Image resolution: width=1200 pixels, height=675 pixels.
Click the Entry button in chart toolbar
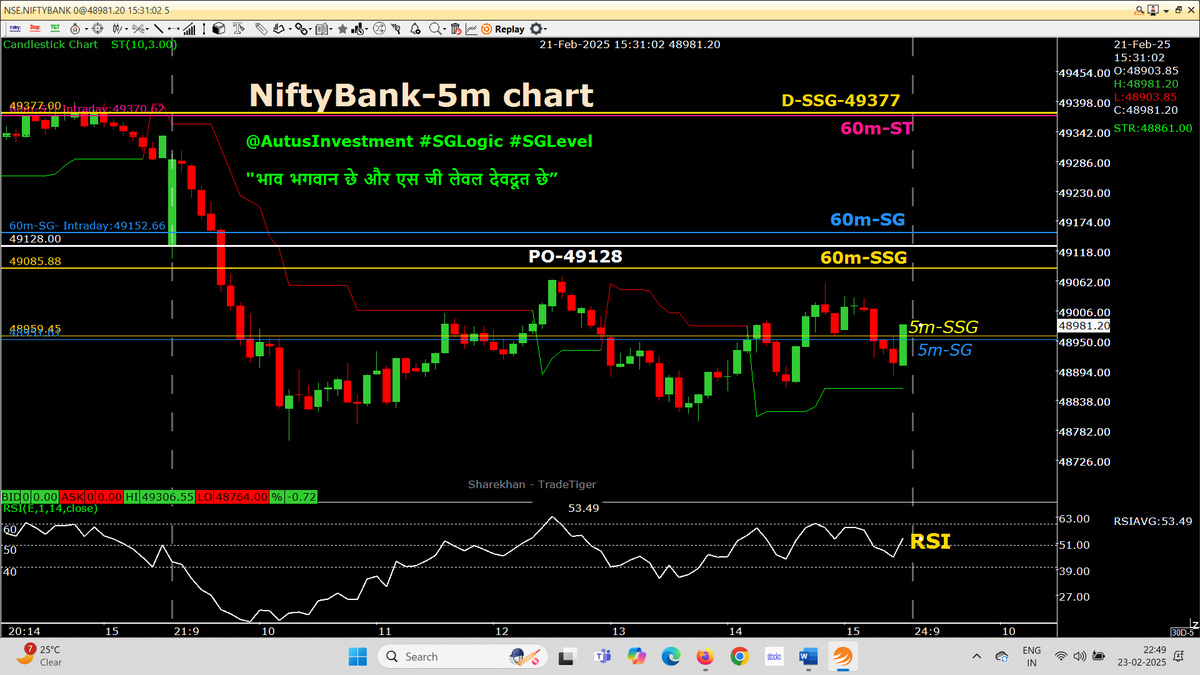tap(14, 29)
